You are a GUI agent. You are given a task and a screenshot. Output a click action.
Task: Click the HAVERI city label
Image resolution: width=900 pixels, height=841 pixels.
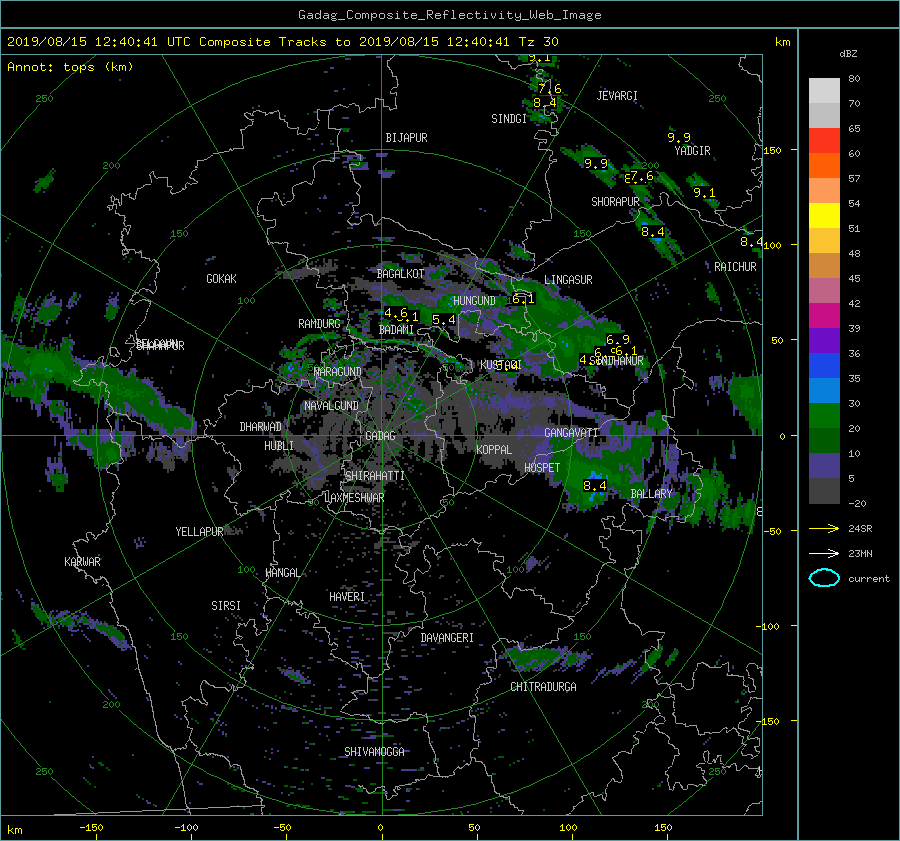point(347,597)
